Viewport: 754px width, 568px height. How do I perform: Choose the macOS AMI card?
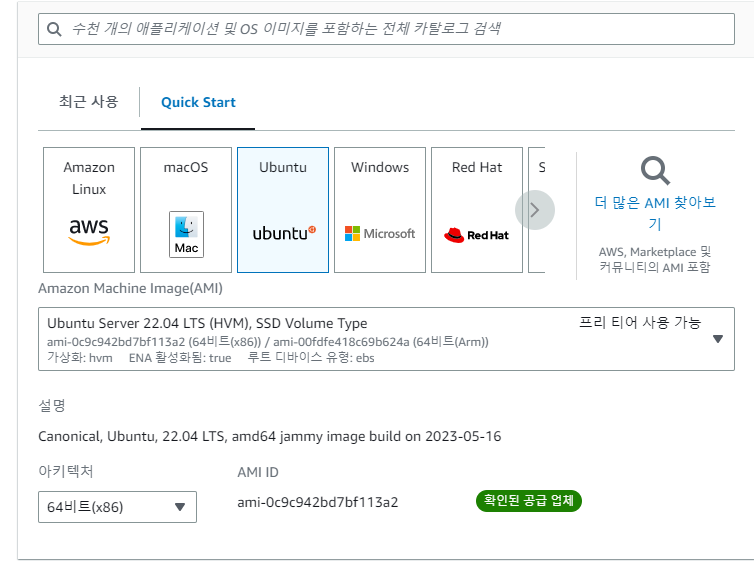pyautogui.click(x=186, y=210)
